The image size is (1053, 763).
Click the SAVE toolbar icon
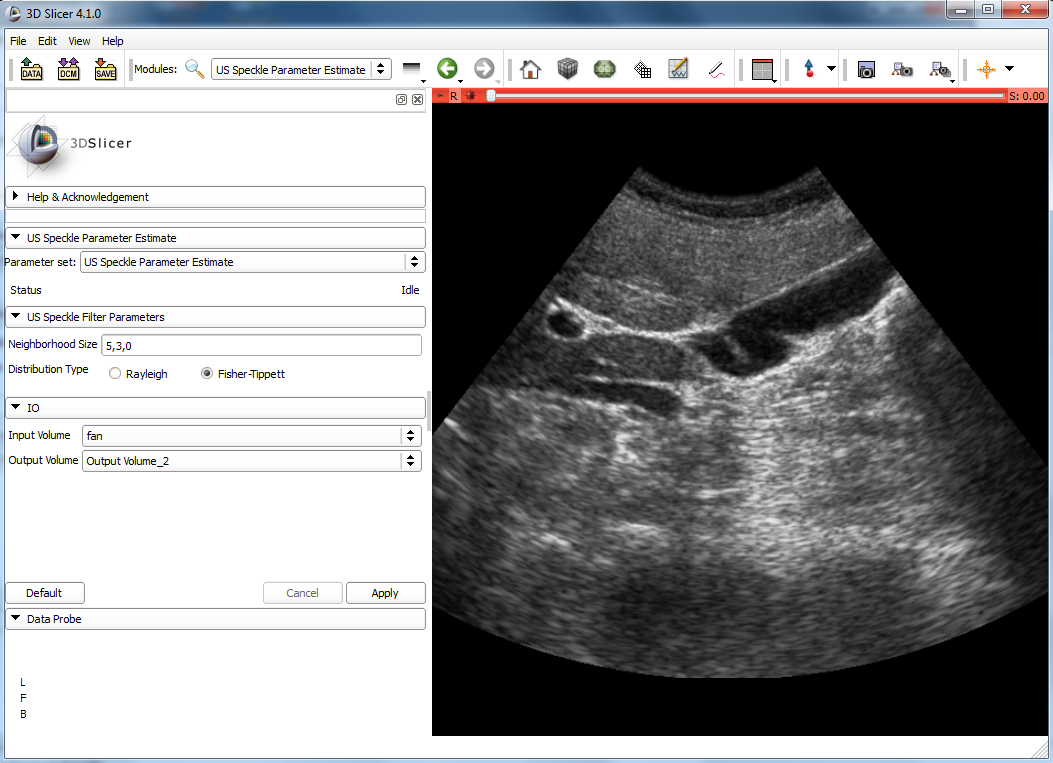tap(105, 69)
